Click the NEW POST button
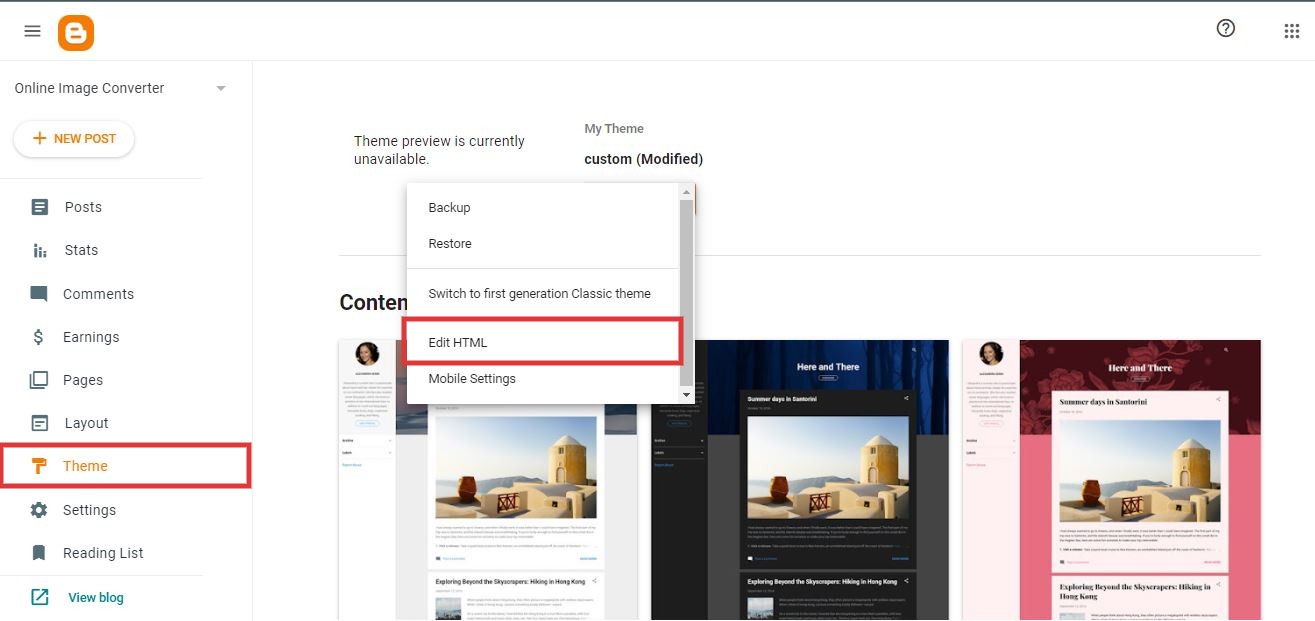This screenshot has width=1315, height=621. [x=73, y=138]
